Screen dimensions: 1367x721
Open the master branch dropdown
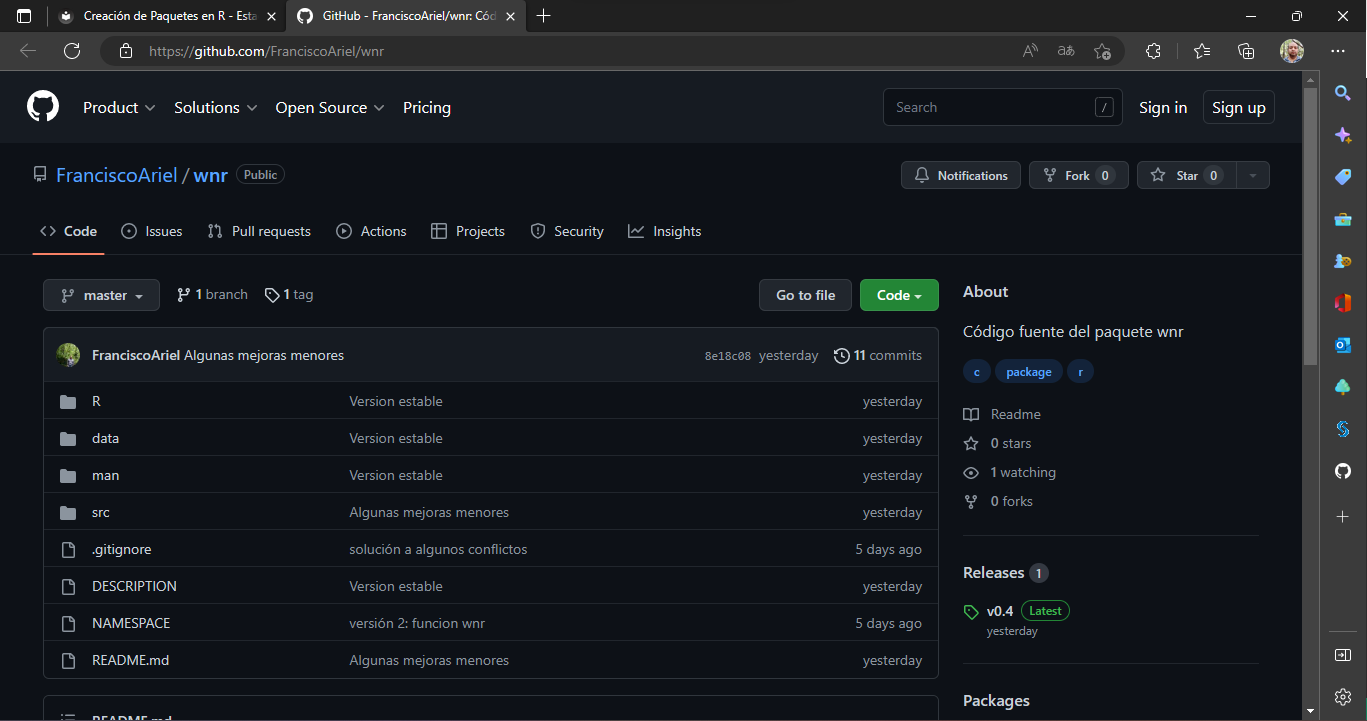coord(101,295)
